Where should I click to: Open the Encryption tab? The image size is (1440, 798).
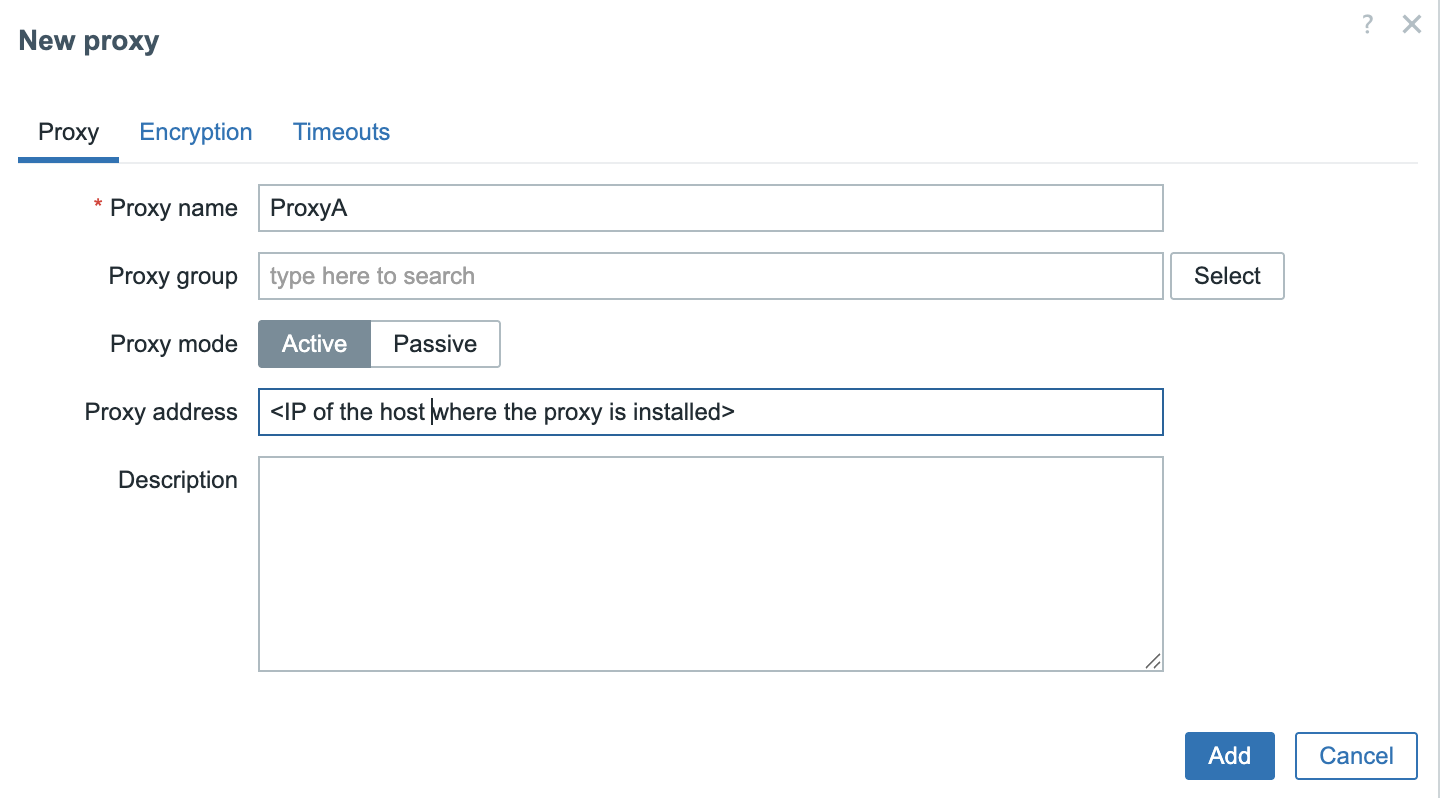(196, 132)
